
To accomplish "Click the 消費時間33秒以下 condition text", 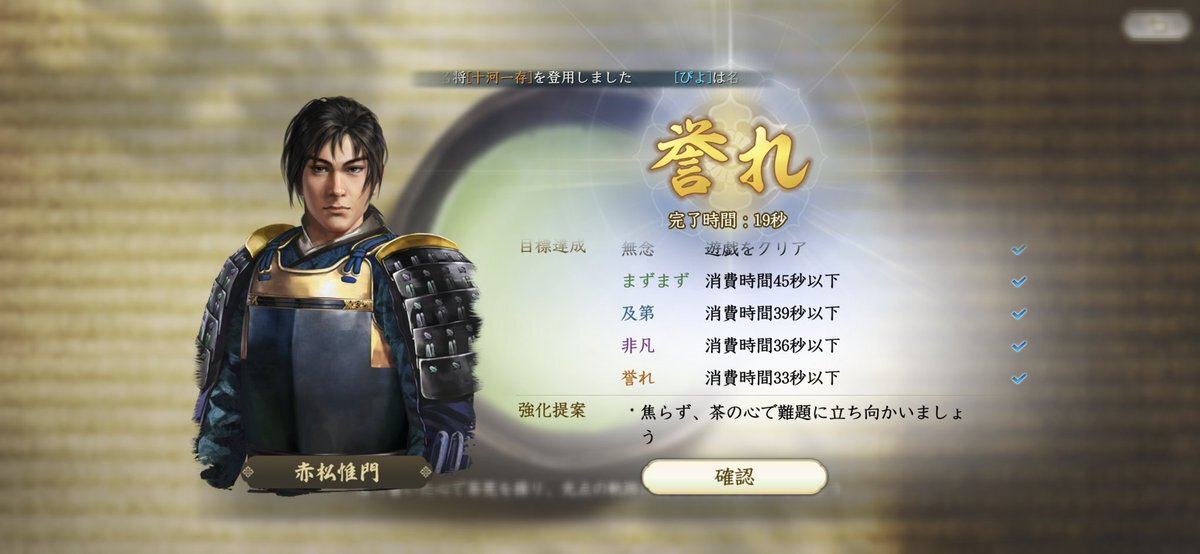I will point(772,378).
